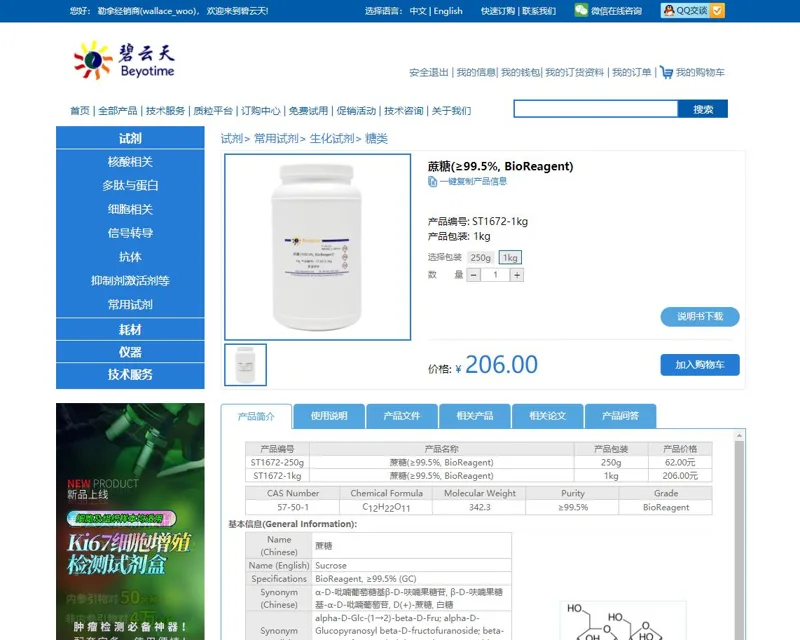
Task: Click breadcrumb 常用试剂
Action: coord(277,138)
